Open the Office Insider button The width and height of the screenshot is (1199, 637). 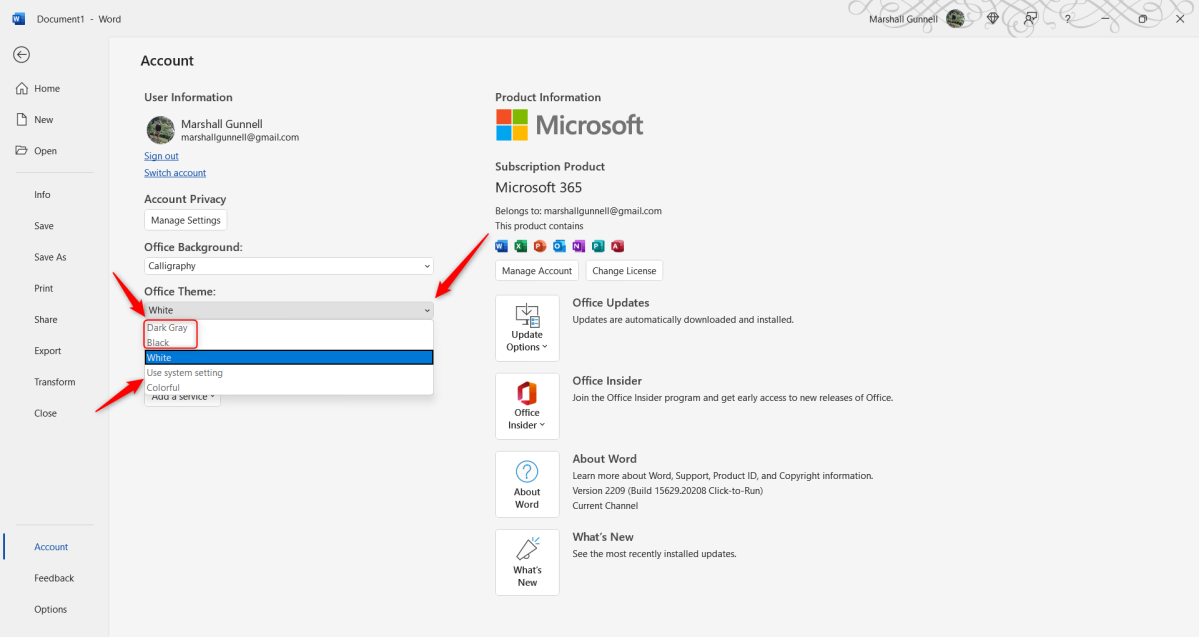click(x=527, y=406)
